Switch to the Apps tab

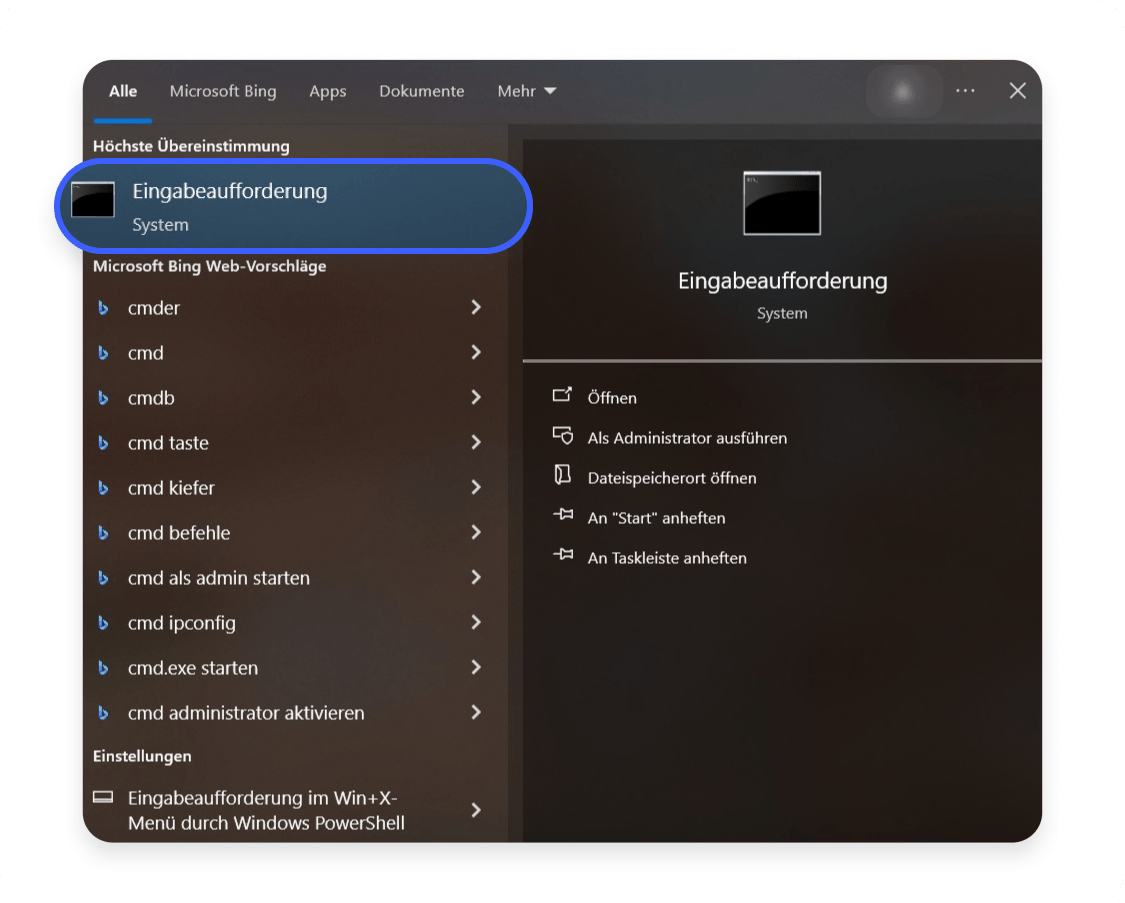[327, 91]
